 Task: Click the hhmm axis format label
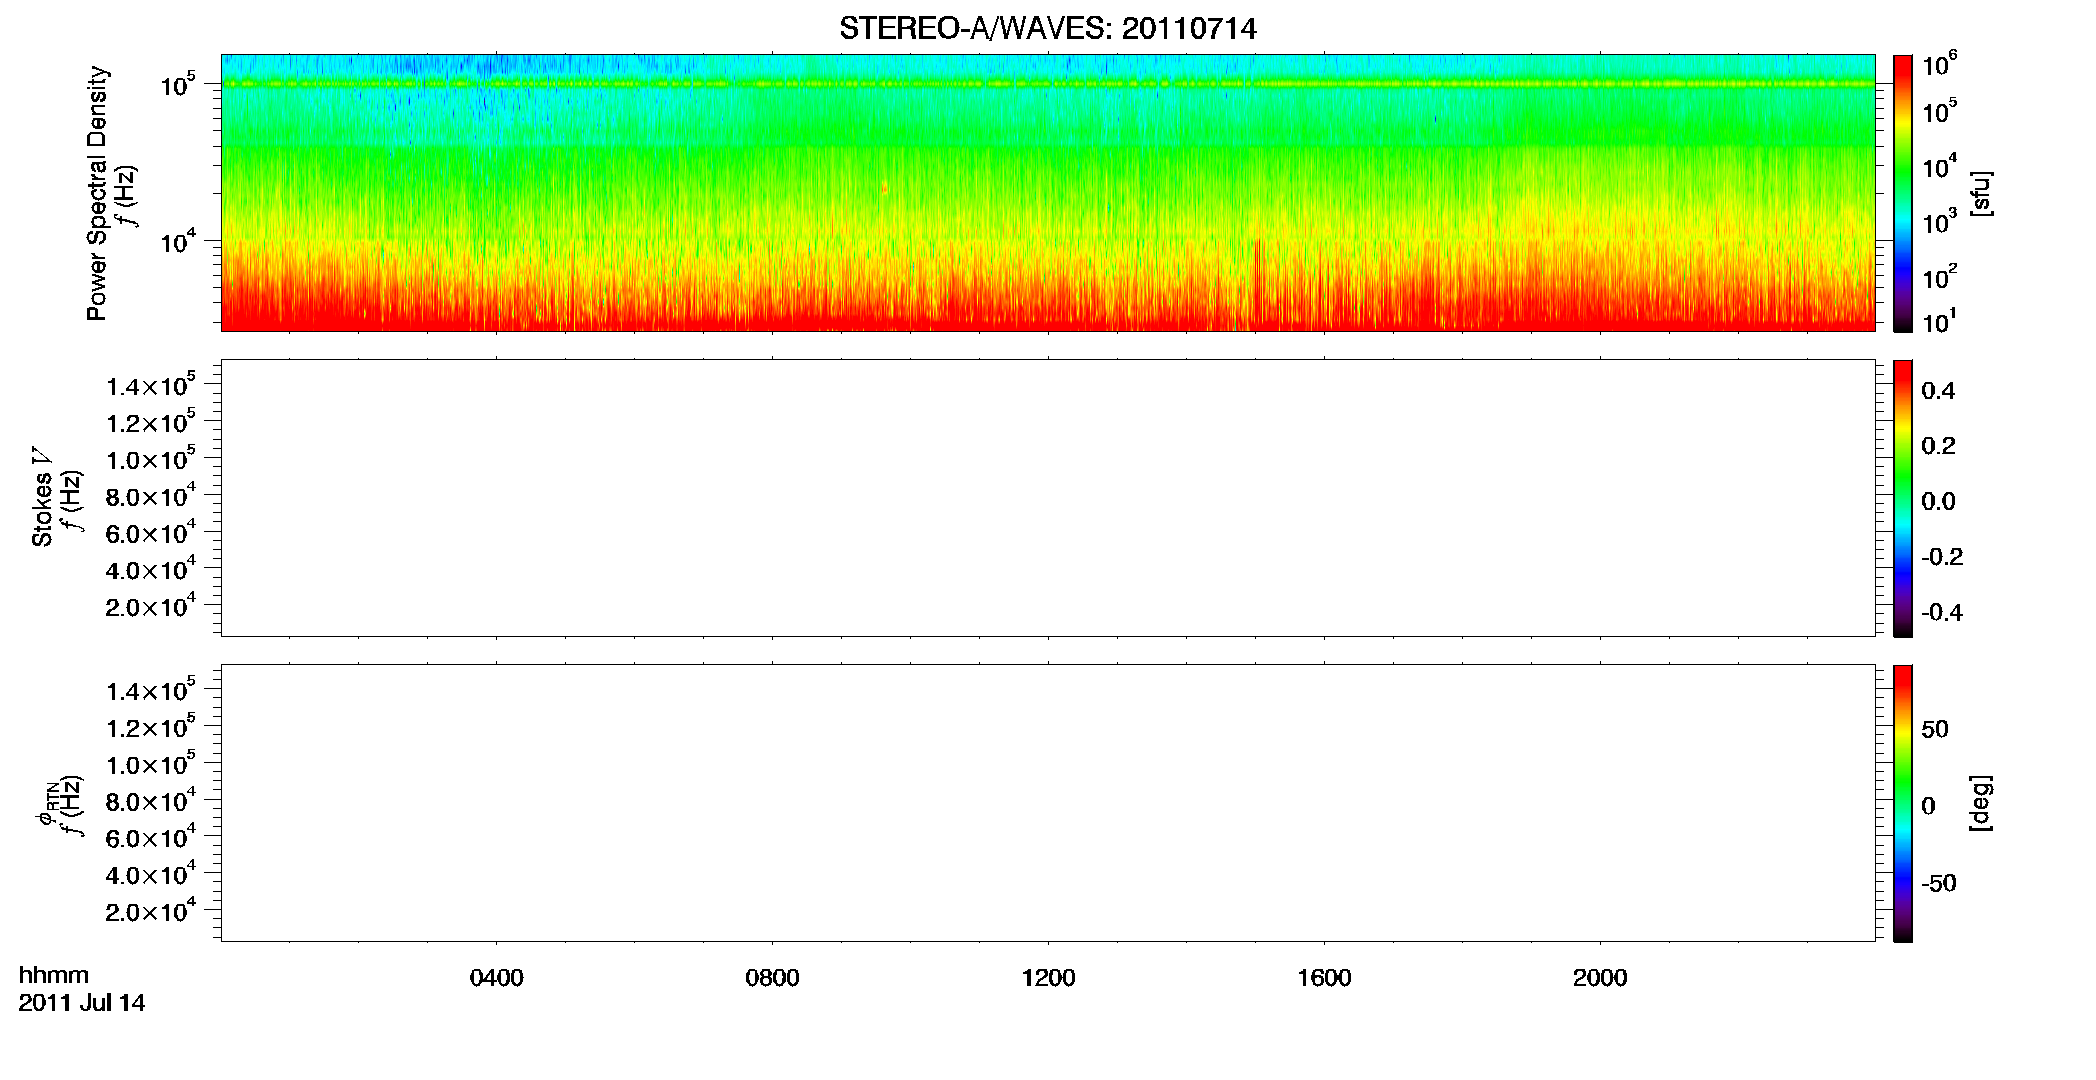tap(53, 976)
